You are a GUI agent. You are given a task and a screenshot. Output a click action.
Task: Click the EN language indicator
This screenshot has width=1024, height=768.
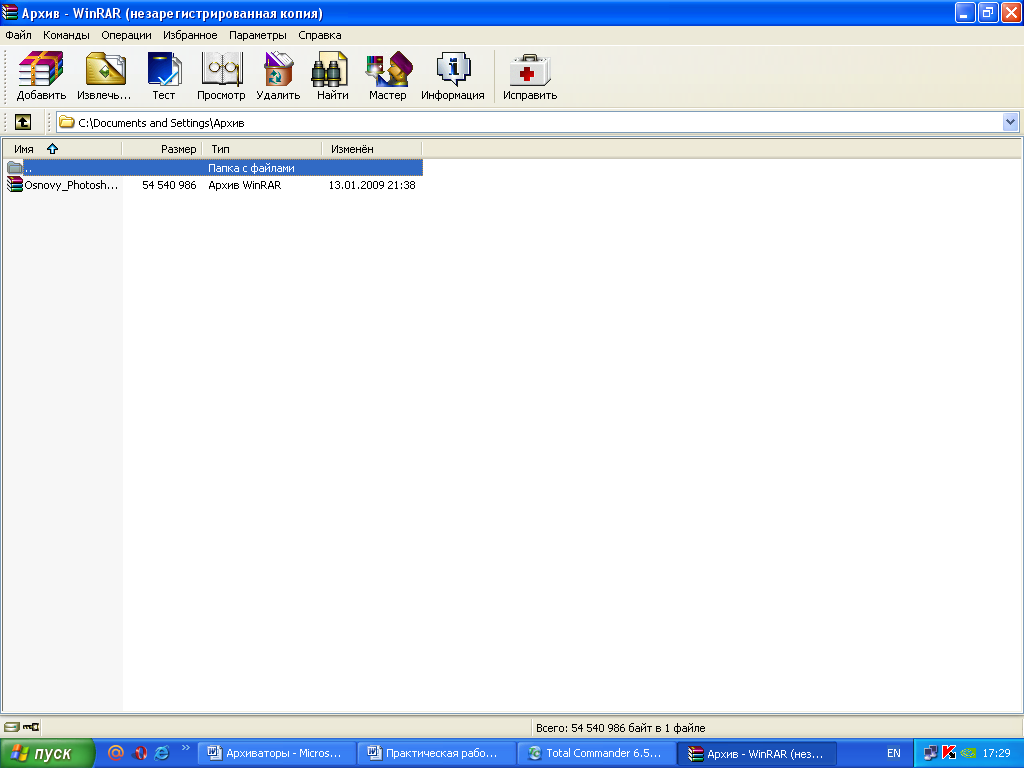point(893,753)
